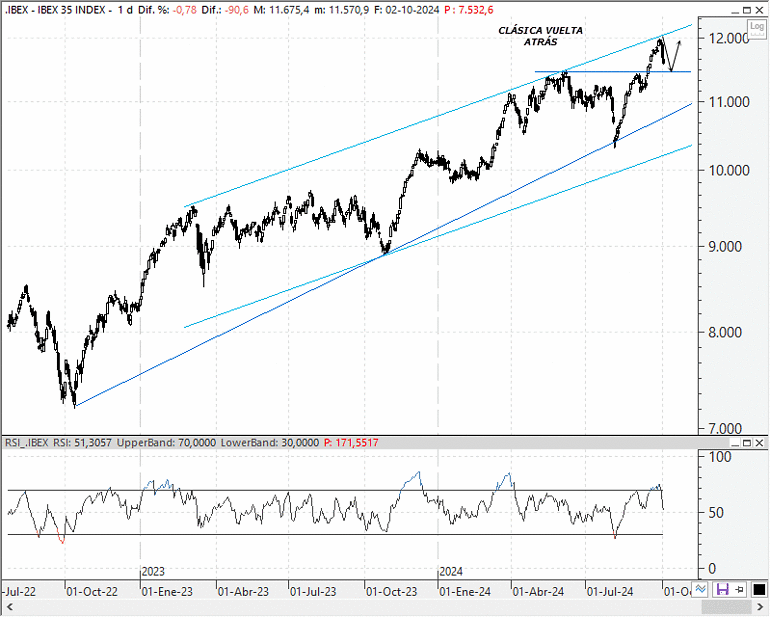The image size is (770, 617).
Task: Click the 'Dif.: -90,6' value in header
Action: (x=225, y=10)
